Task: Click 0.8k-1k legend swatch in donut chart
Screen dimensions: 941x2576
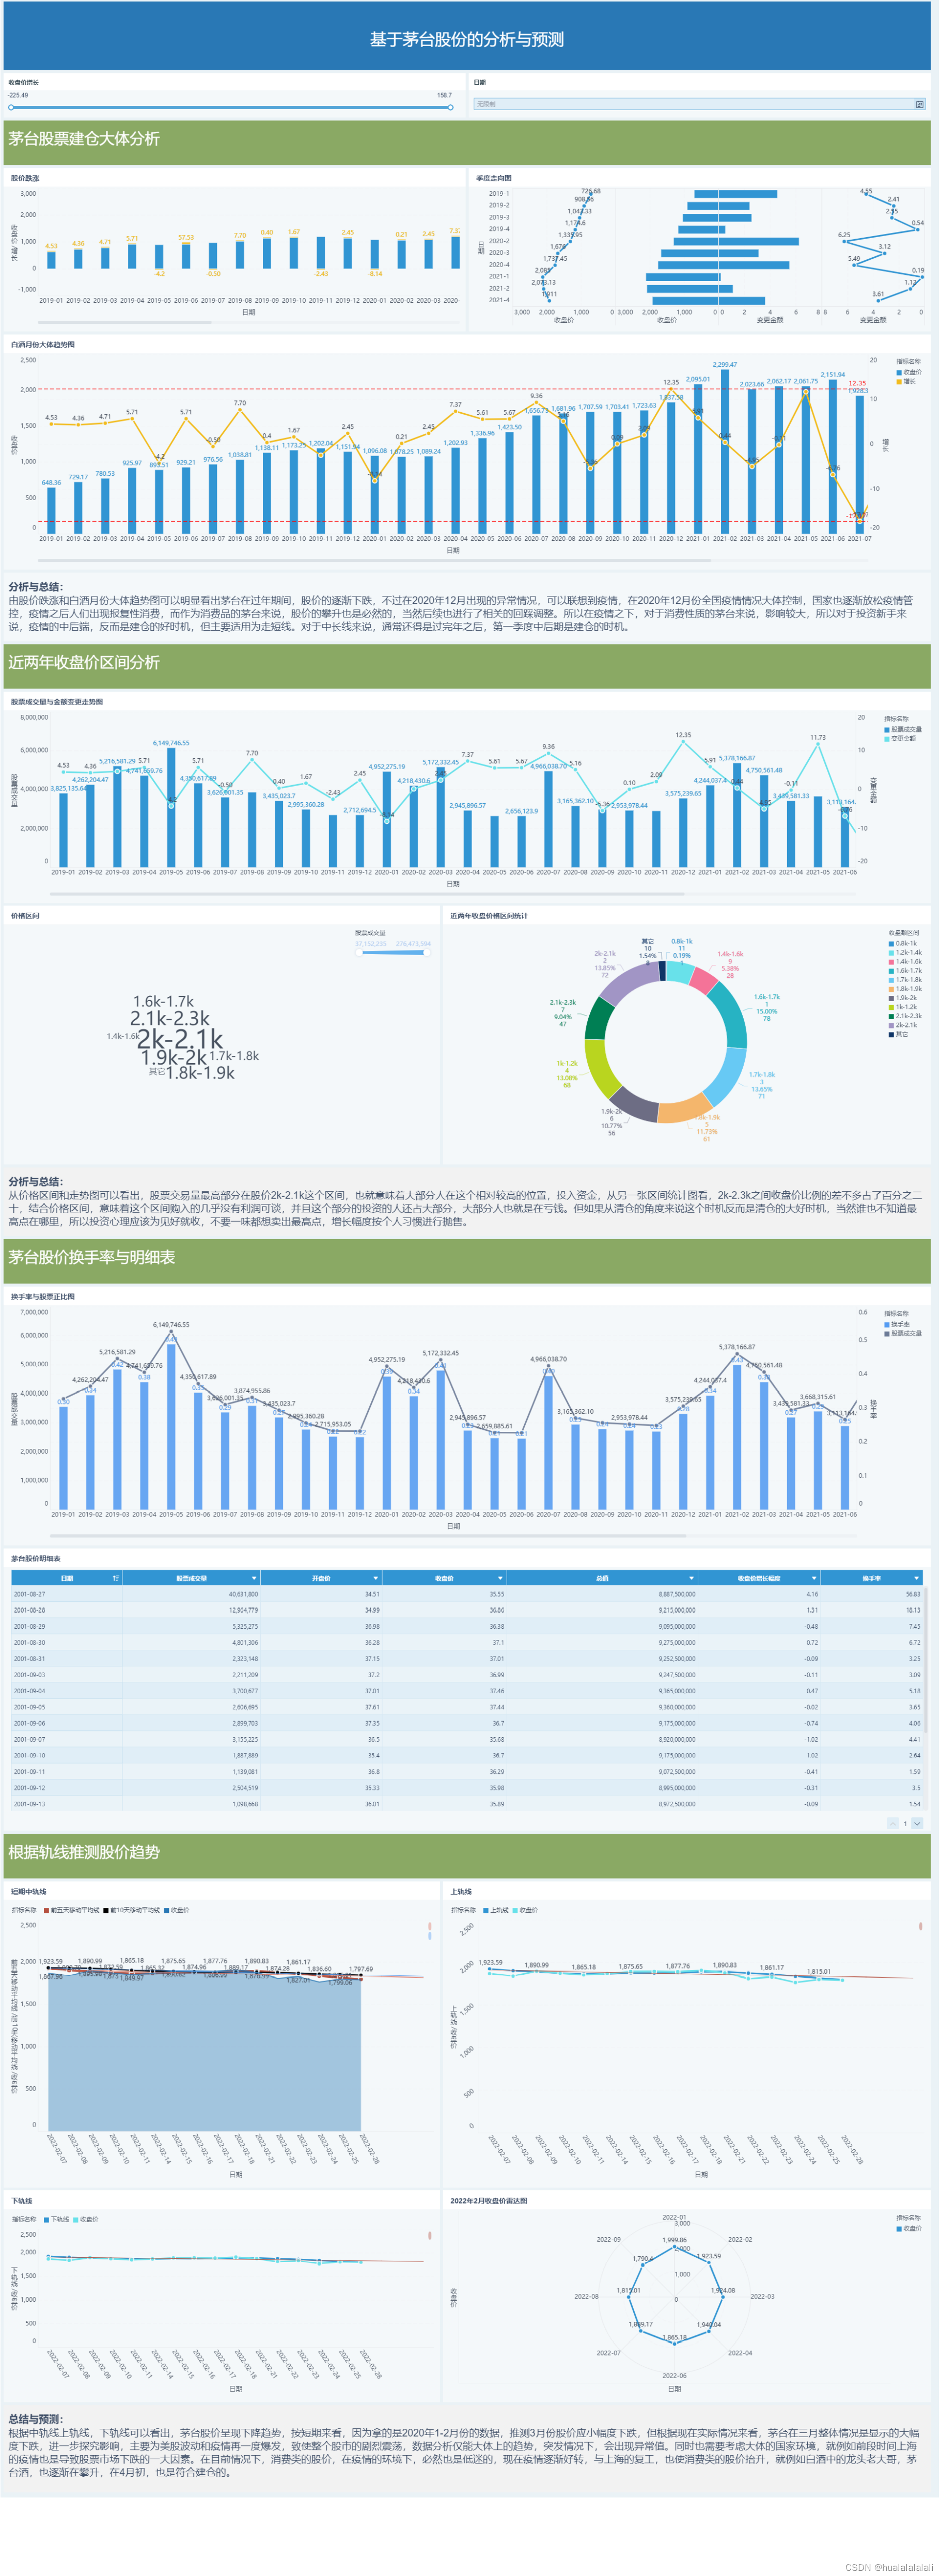Action: click(892, 943)
